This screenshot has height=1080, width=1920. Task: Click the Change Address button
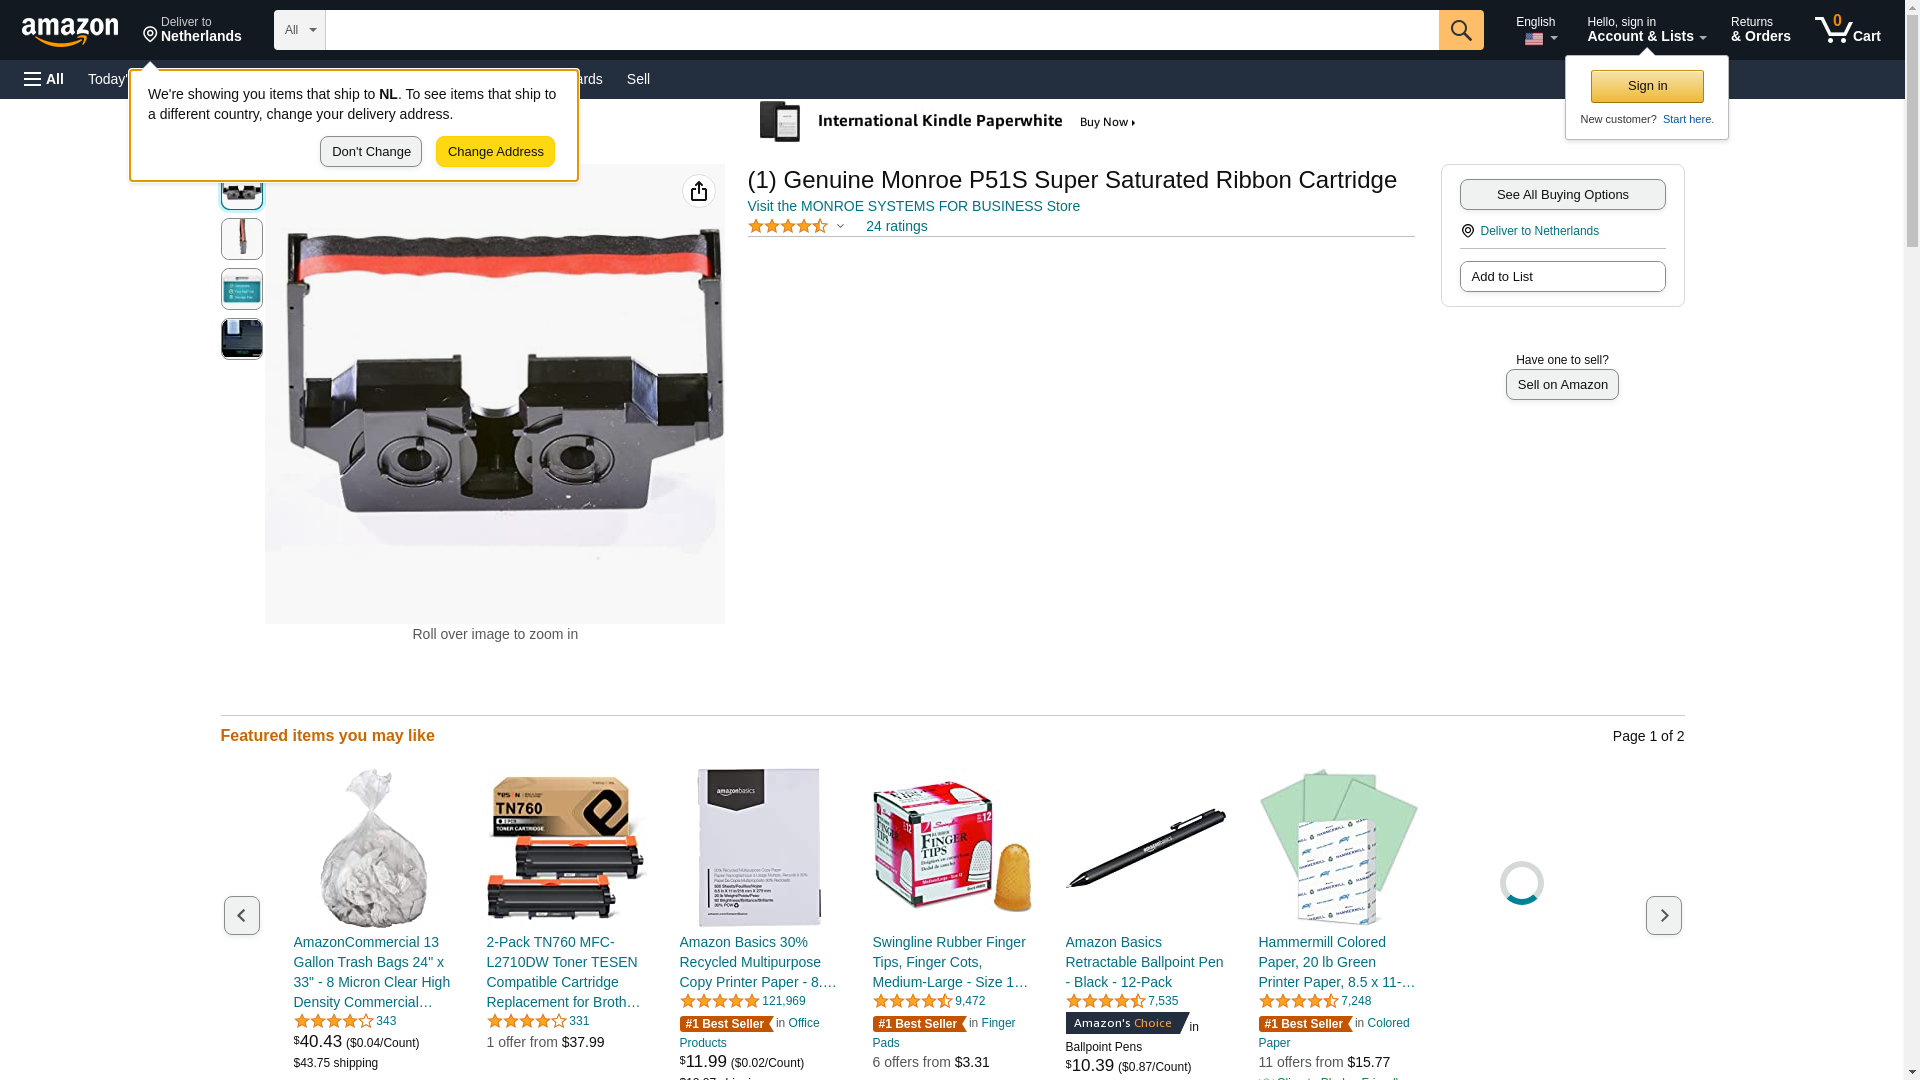(x=495, y=152)
